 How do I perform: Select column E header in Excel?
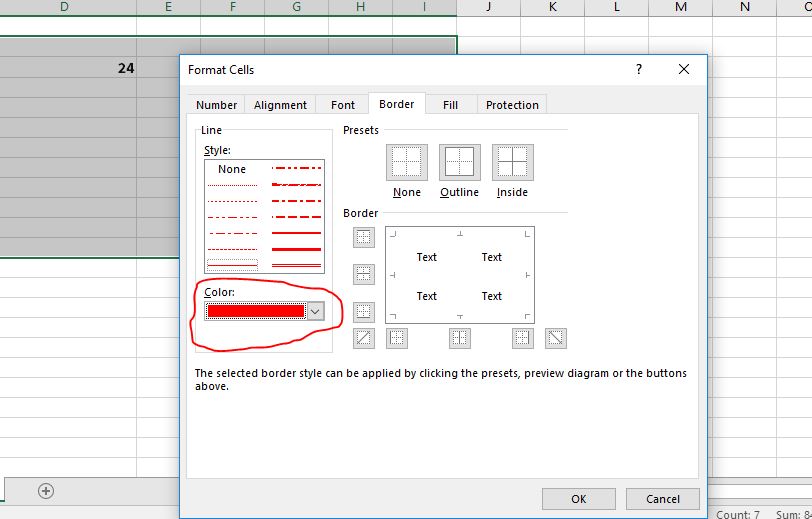point(168,7)
